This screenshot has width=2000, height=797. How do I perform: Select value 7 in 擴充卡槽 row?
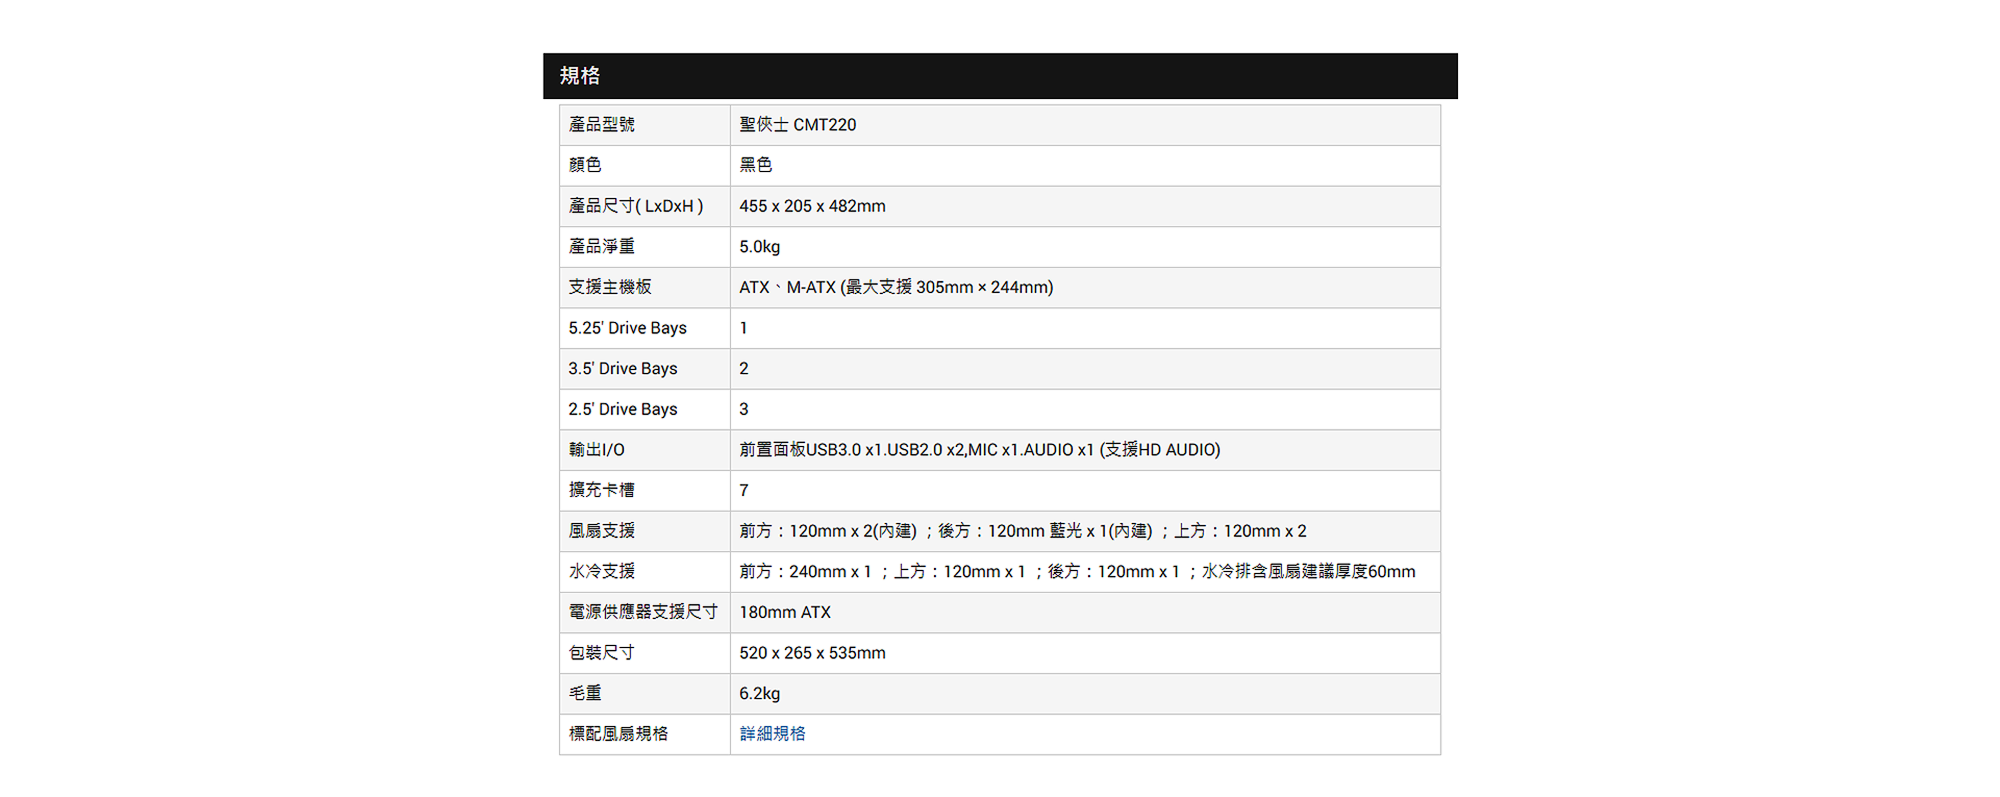743,490
